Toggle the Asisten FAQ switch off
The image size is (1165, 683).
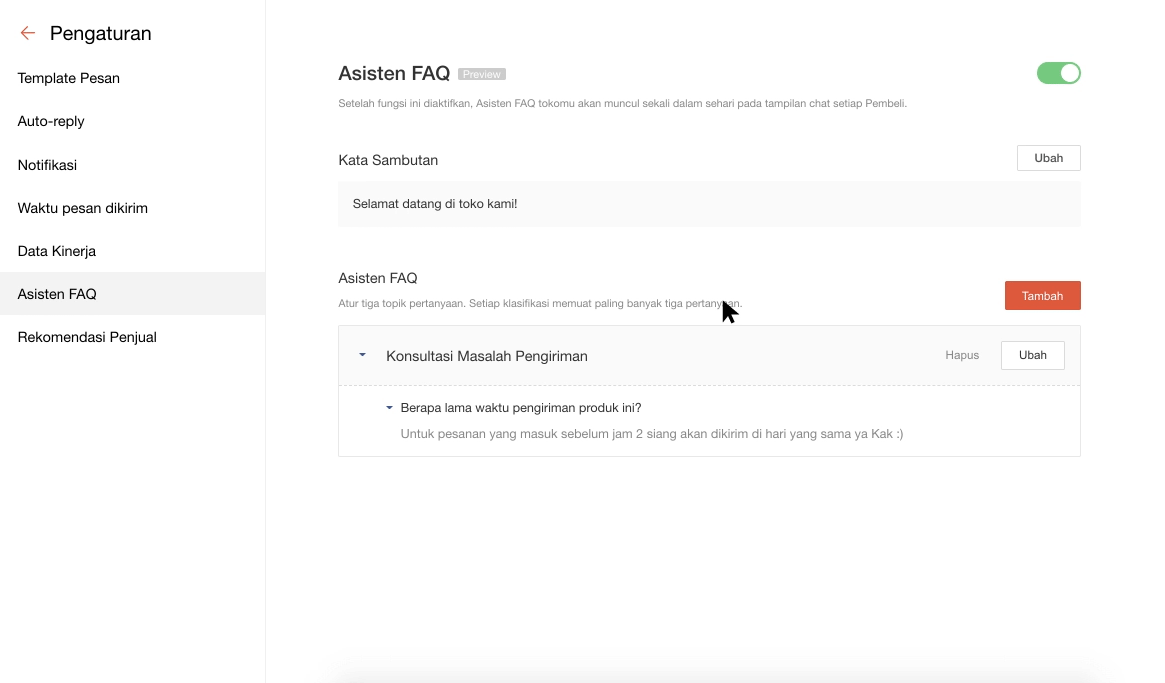point(1059,73)
